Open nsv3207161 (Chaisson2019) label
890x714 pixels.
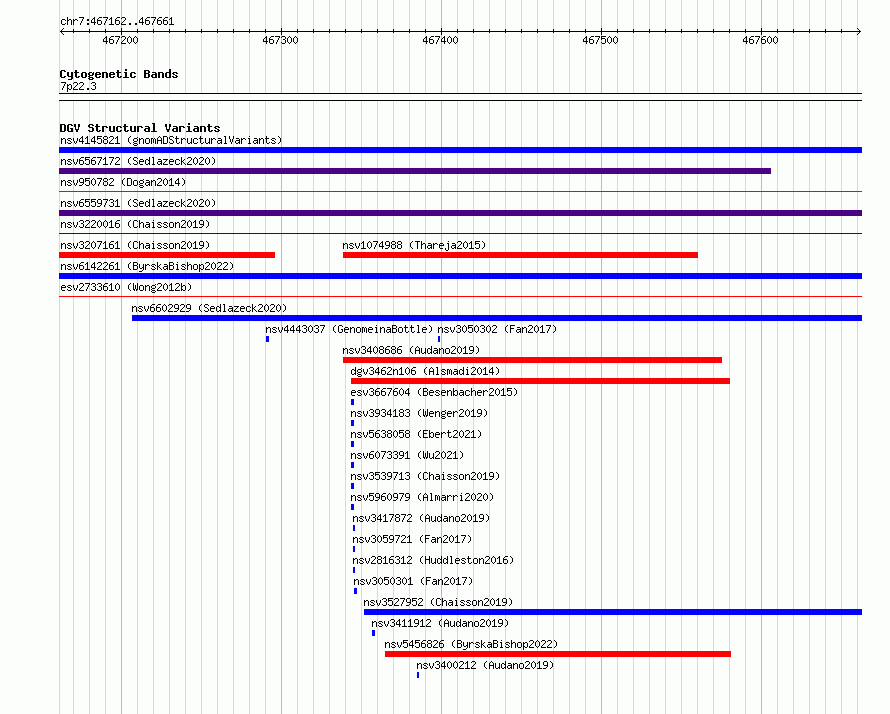pyautogui.click(x=135, y=245)
